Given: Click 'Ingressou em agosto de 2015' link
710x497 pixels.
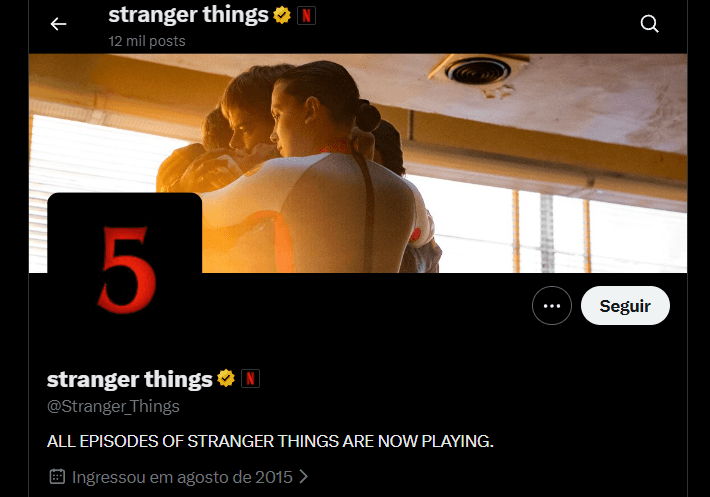Looking at the screenshot, I should pos(182,477).
